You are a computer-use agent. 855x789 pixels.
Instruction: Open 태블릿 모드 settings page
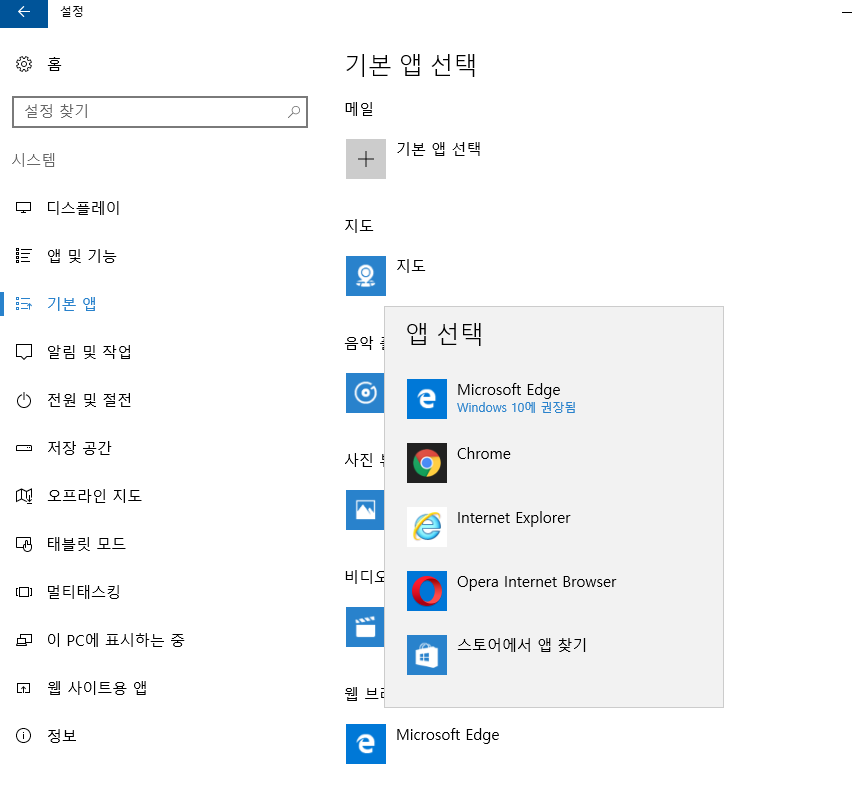(x=86, y=544)
